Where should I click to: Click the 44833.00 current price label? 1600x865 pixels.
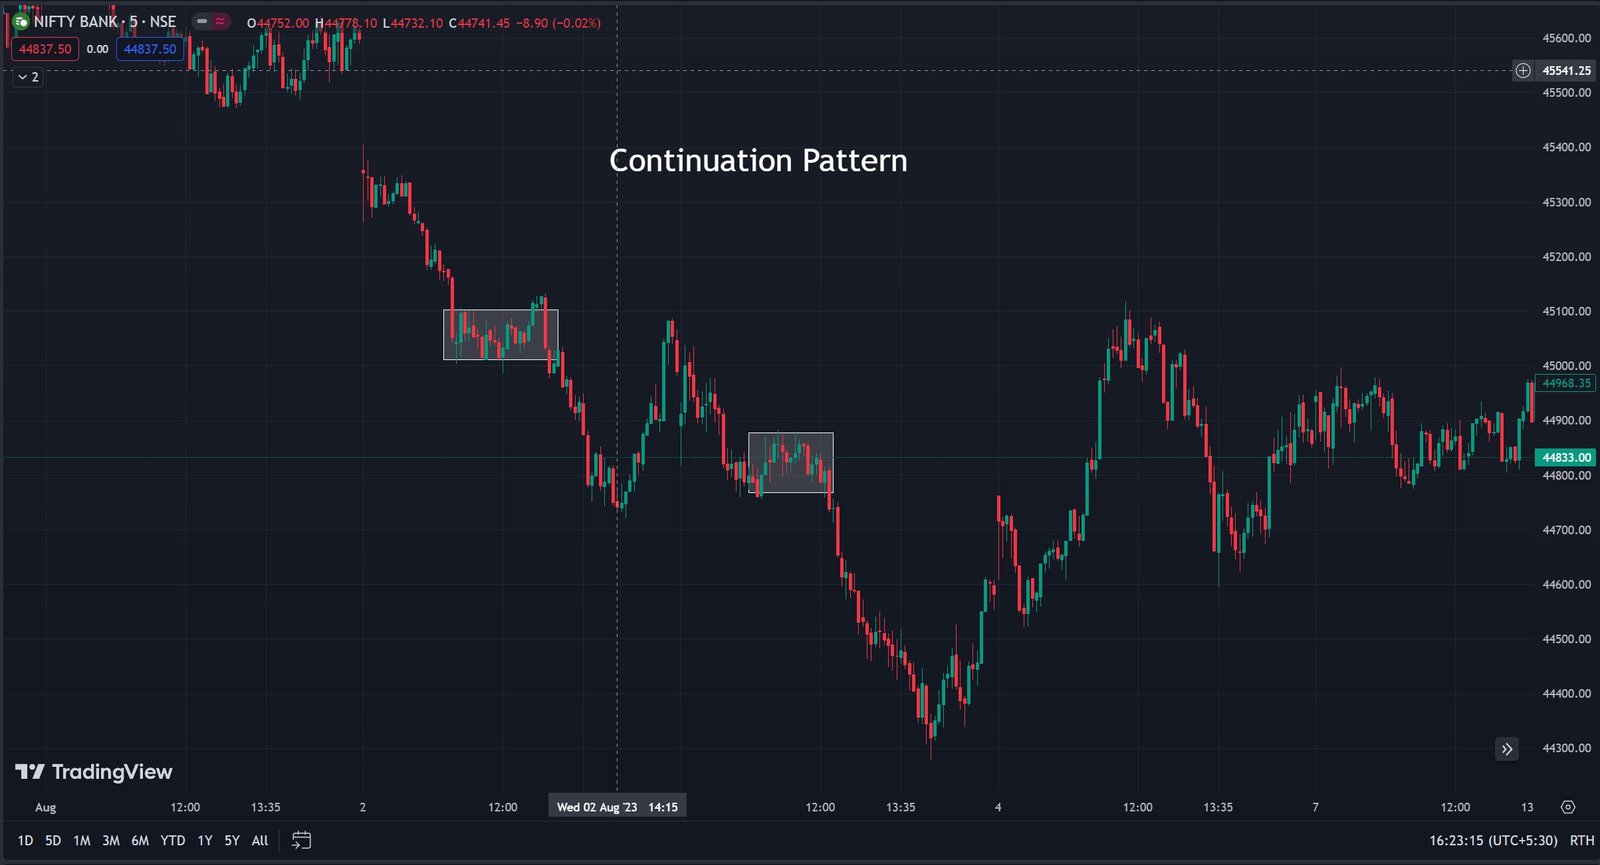[x=1566, y=457]
